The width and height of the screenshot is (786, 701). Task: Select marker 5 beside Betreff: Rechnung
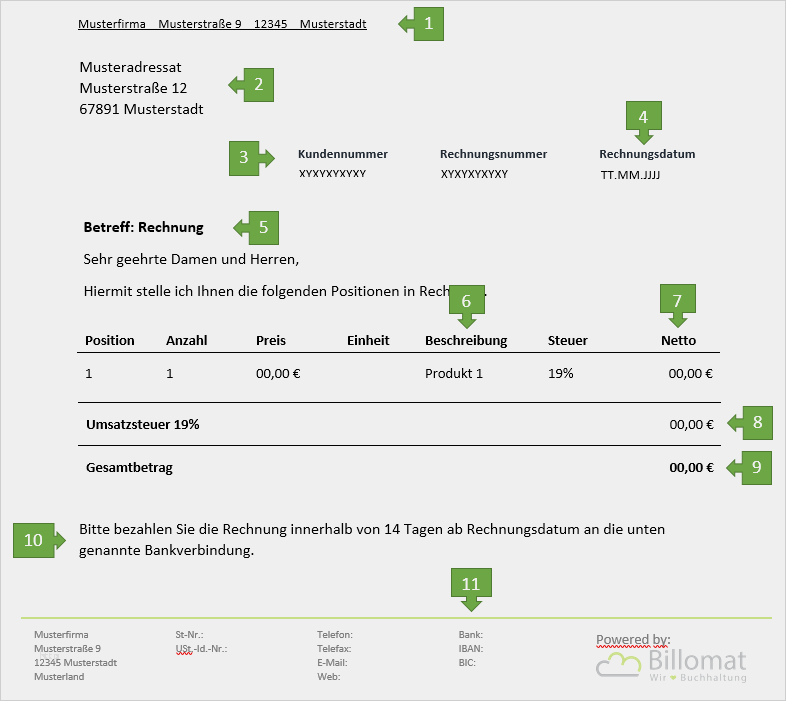coord(257,228)
